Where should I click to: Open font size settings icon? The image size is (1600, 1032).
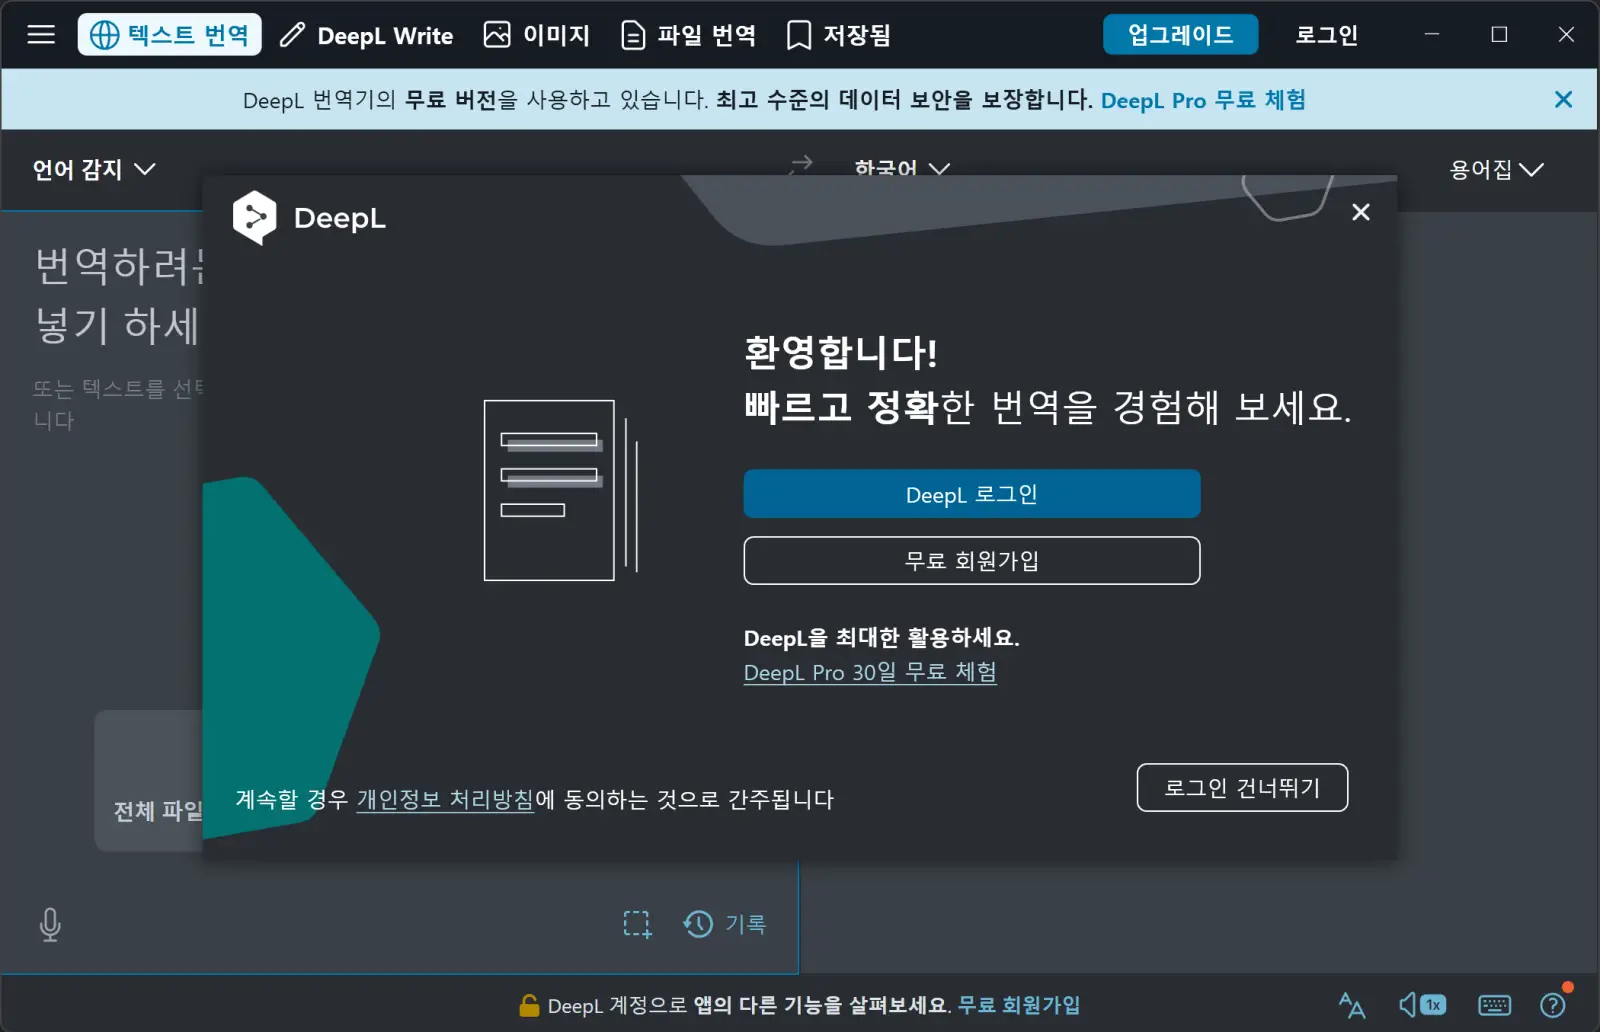click(x=1352, y=1005)
